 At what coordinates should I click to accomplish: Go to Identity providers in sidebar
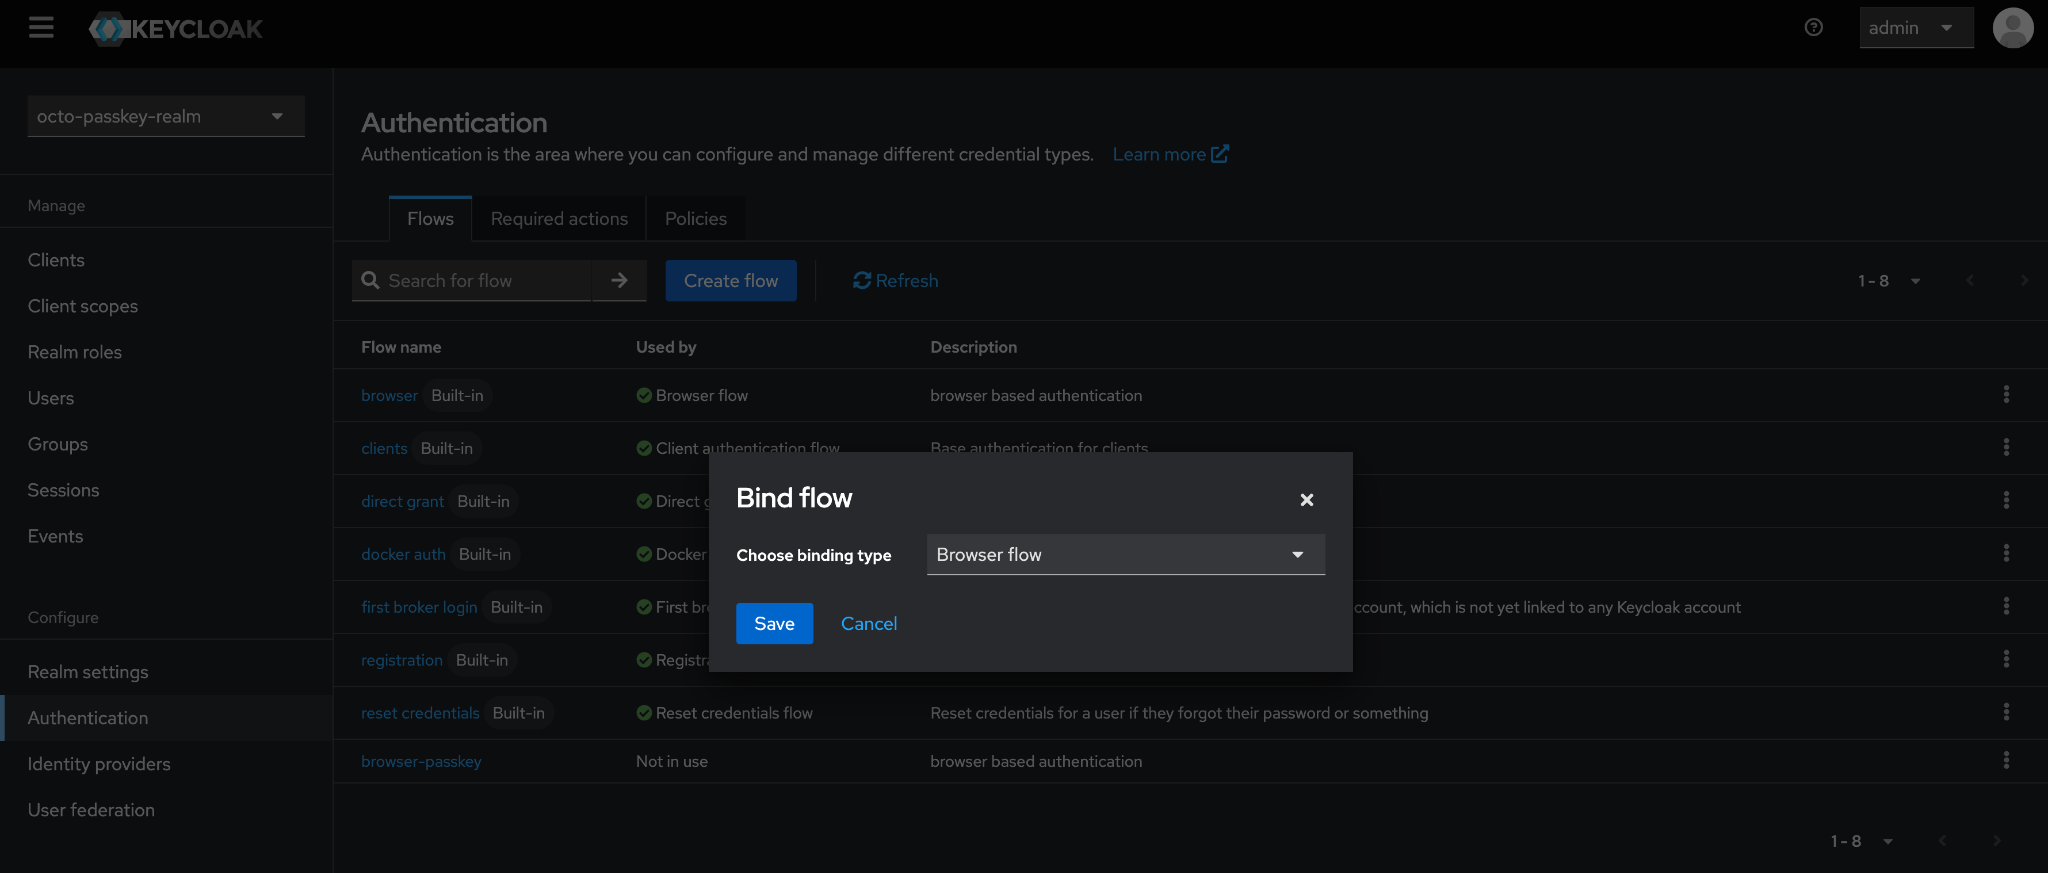point(99,764)
